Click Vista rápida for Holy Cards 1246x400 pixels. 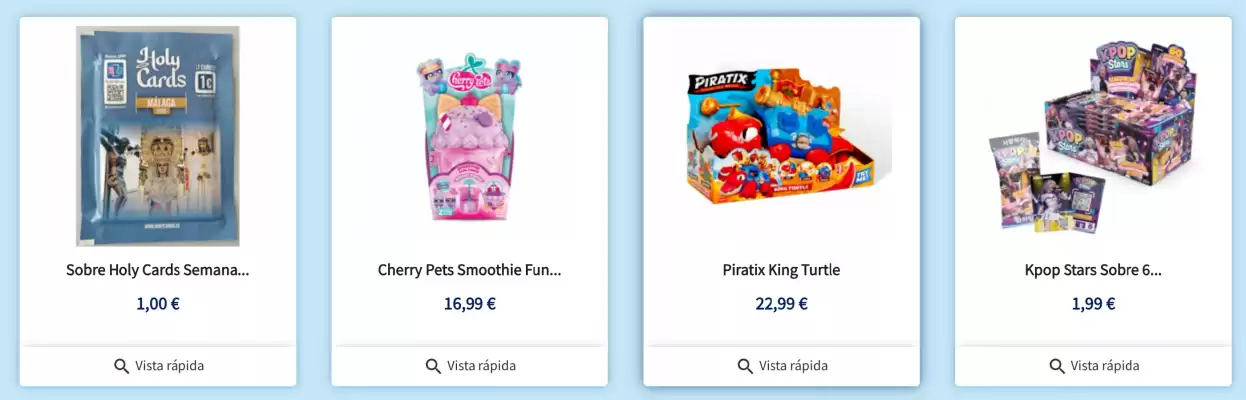point(158,366)
